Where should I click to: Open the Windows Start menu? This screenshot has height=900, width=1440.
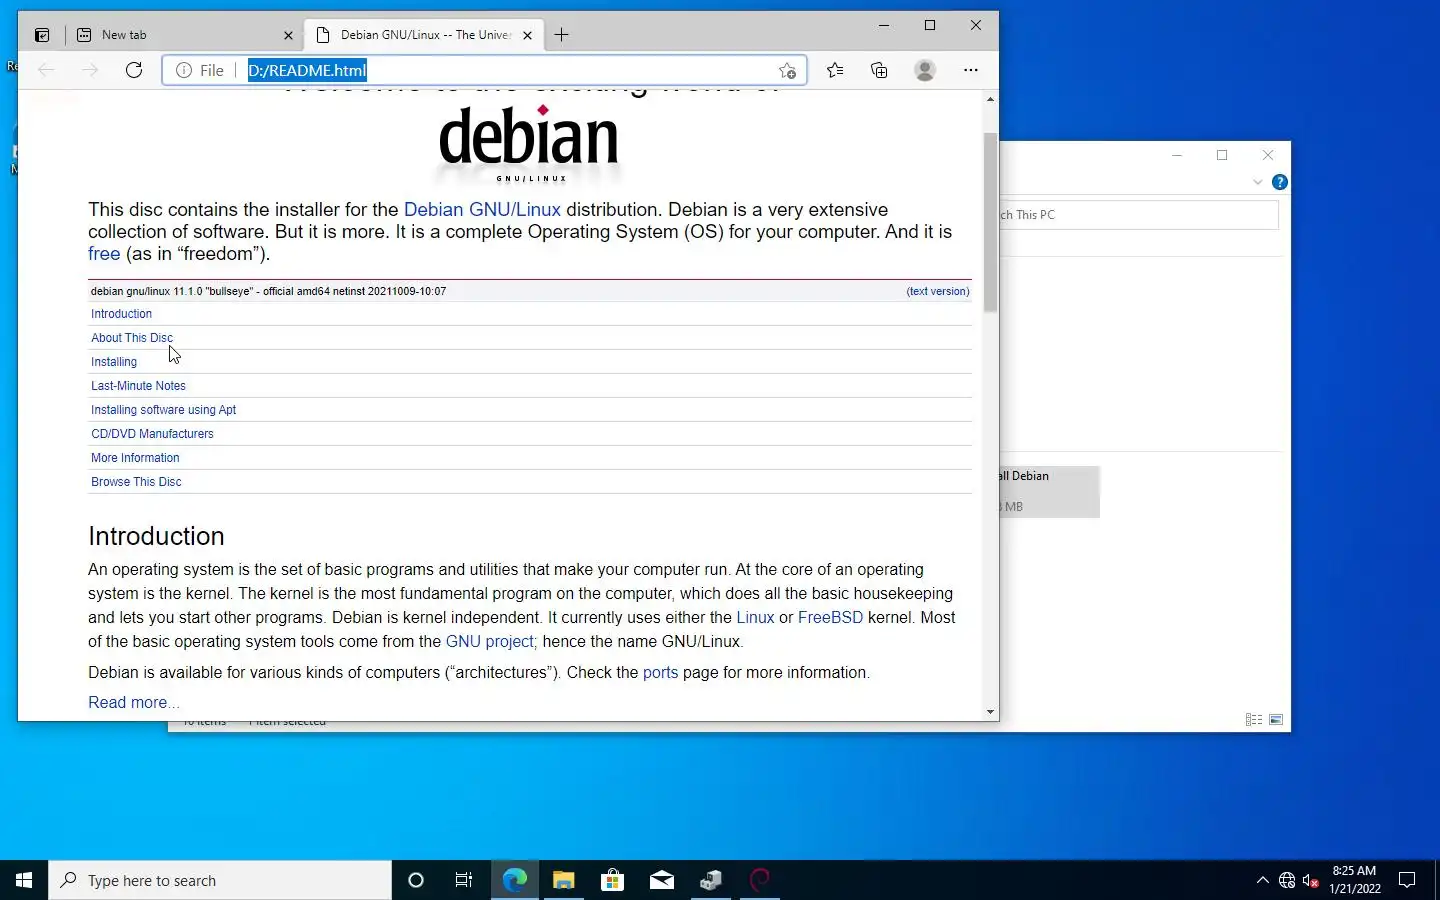pos(24,880)
